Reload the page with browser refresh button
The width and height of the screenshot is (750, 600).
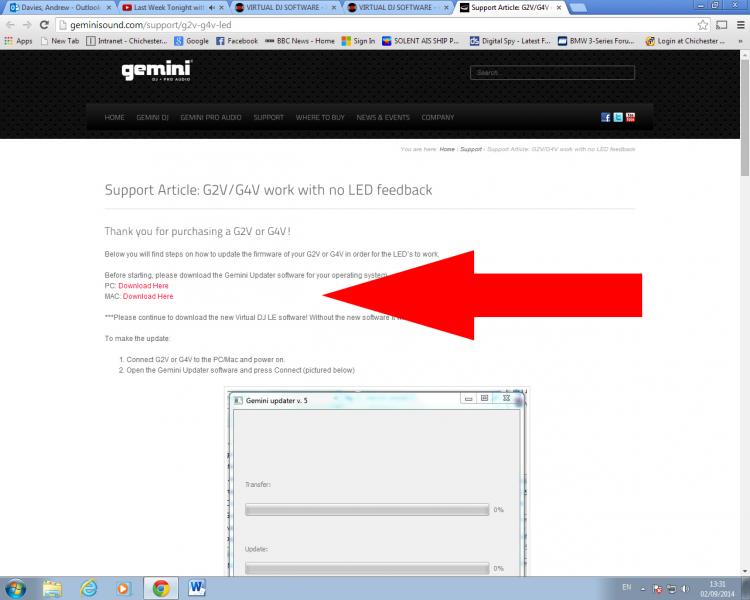tap(44, 24)
